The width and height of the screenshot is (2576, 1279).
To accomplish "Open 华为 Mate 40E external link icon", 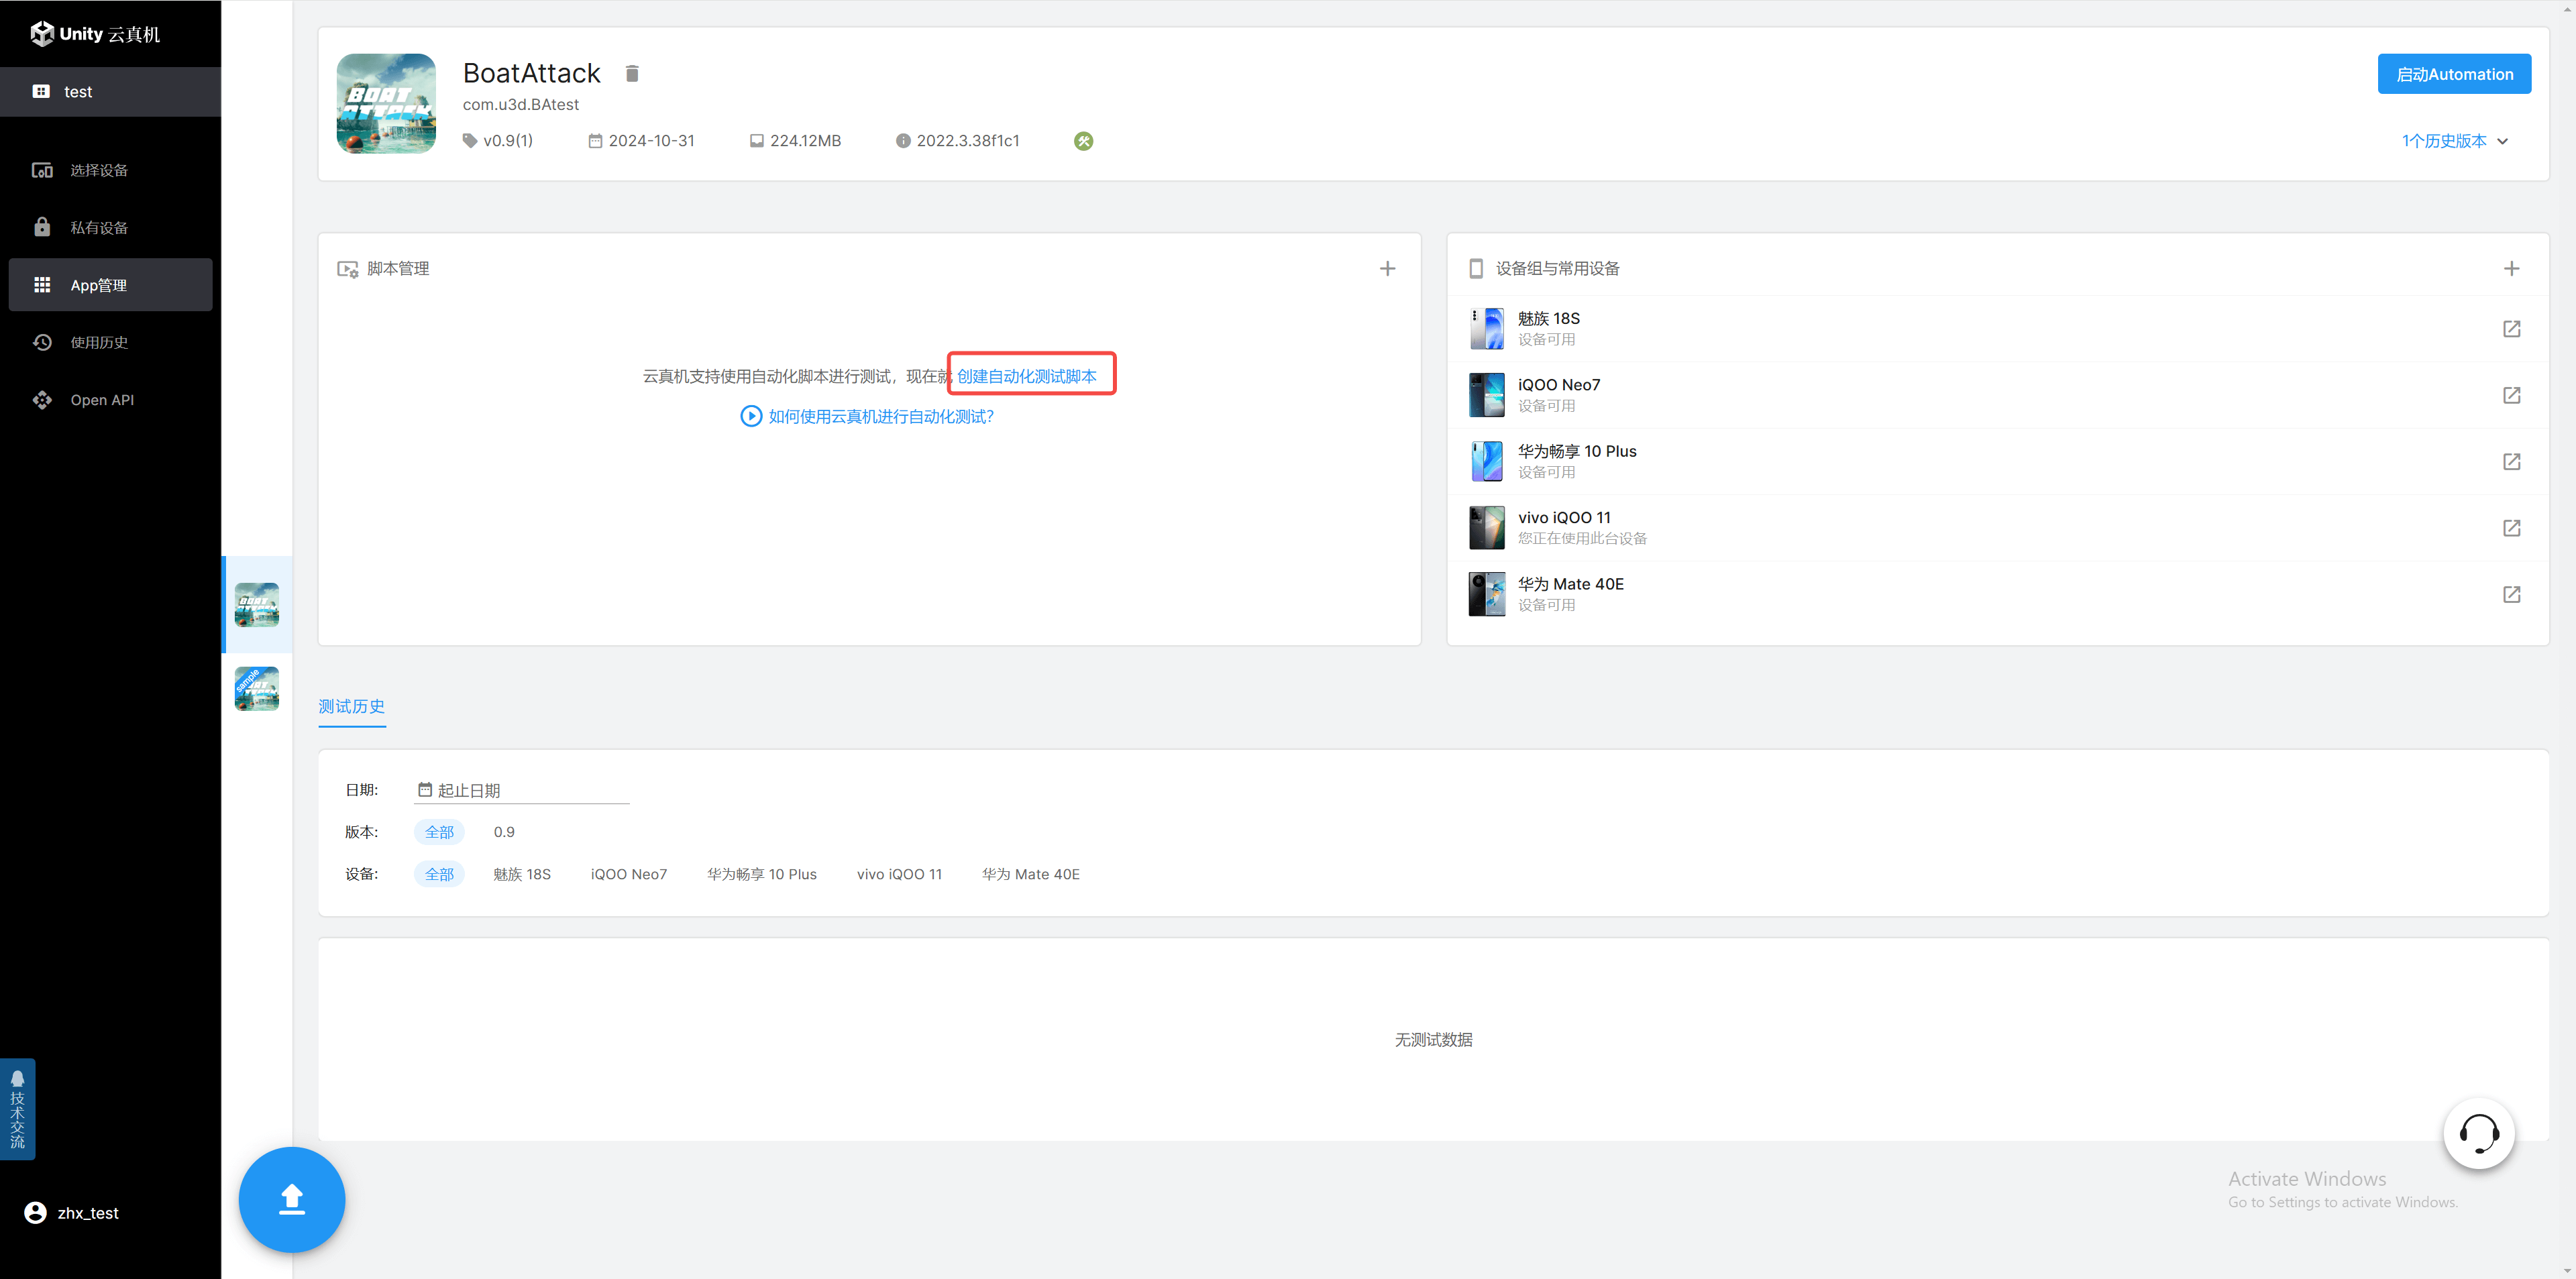I will [x=2511, y=595].
